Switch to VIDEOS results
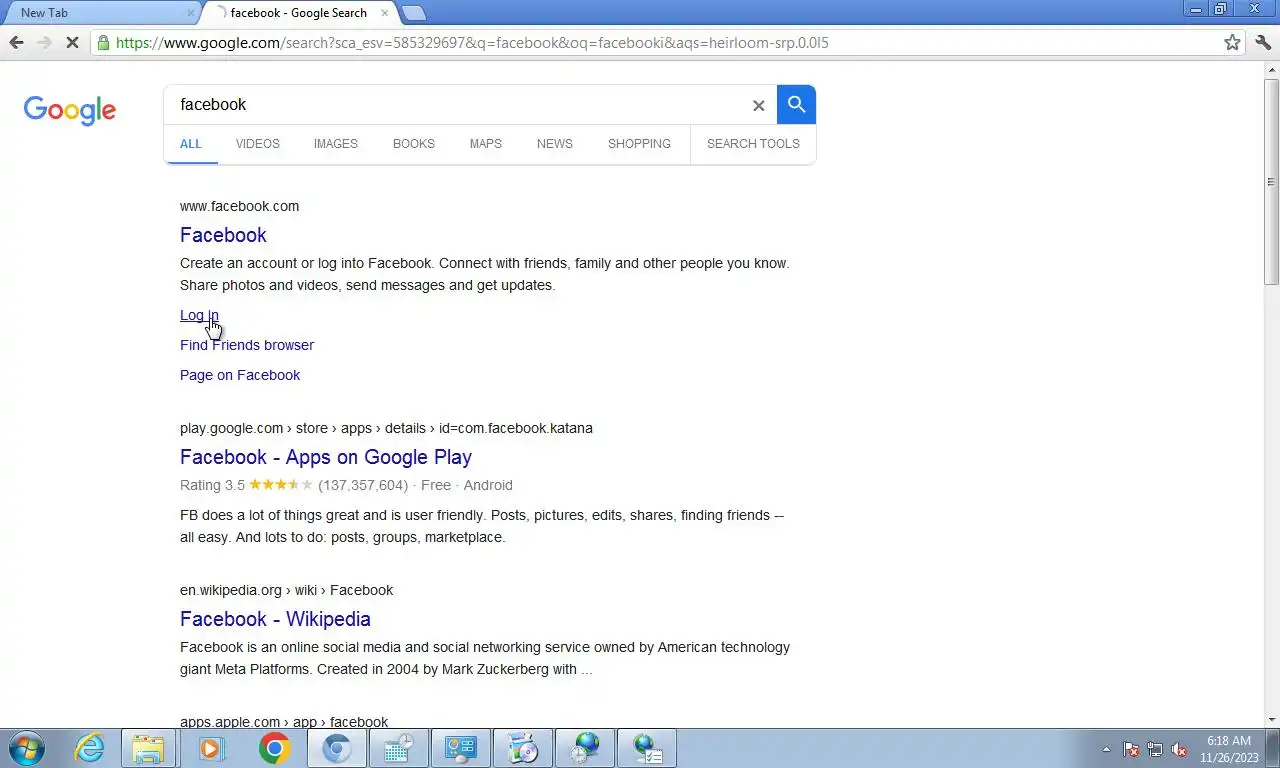 (x=258, y=144)
